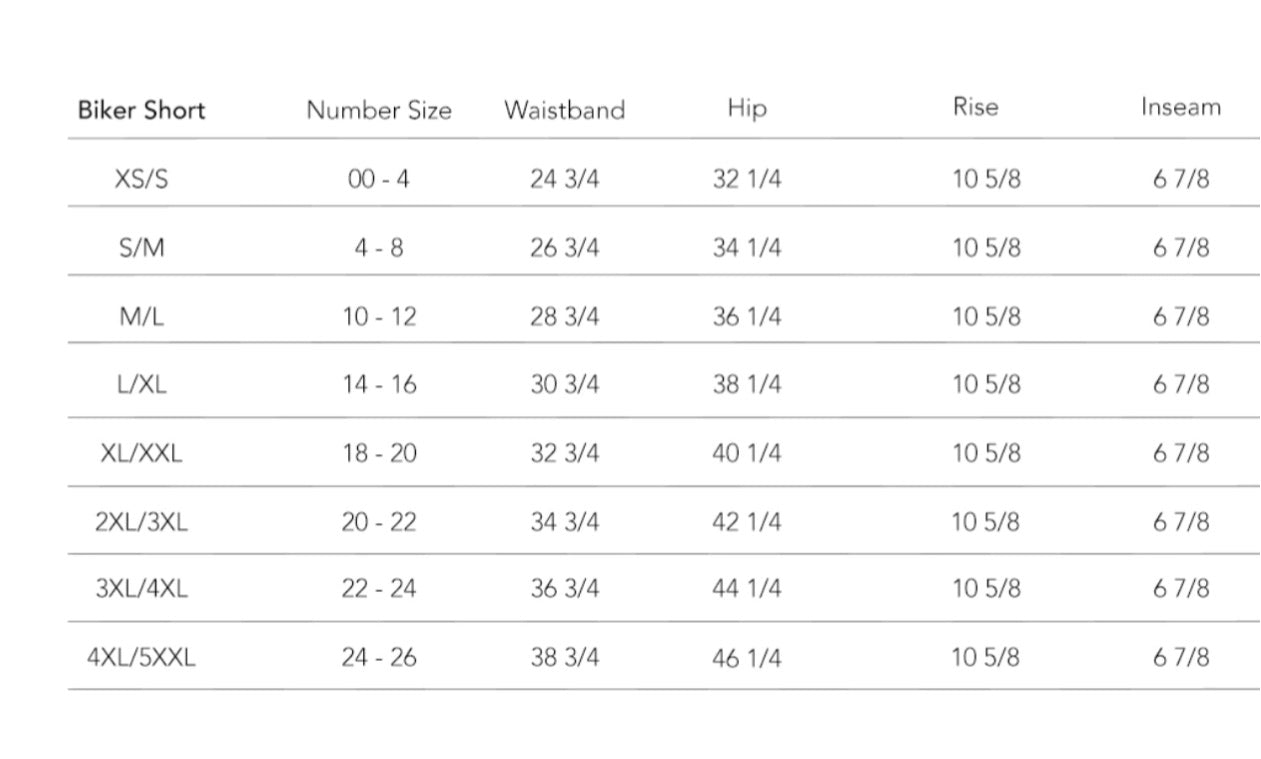The height and width of the screenshot is (759, 1261).
Task: Select the Waistband header text
Action: (x=564, y=110)
